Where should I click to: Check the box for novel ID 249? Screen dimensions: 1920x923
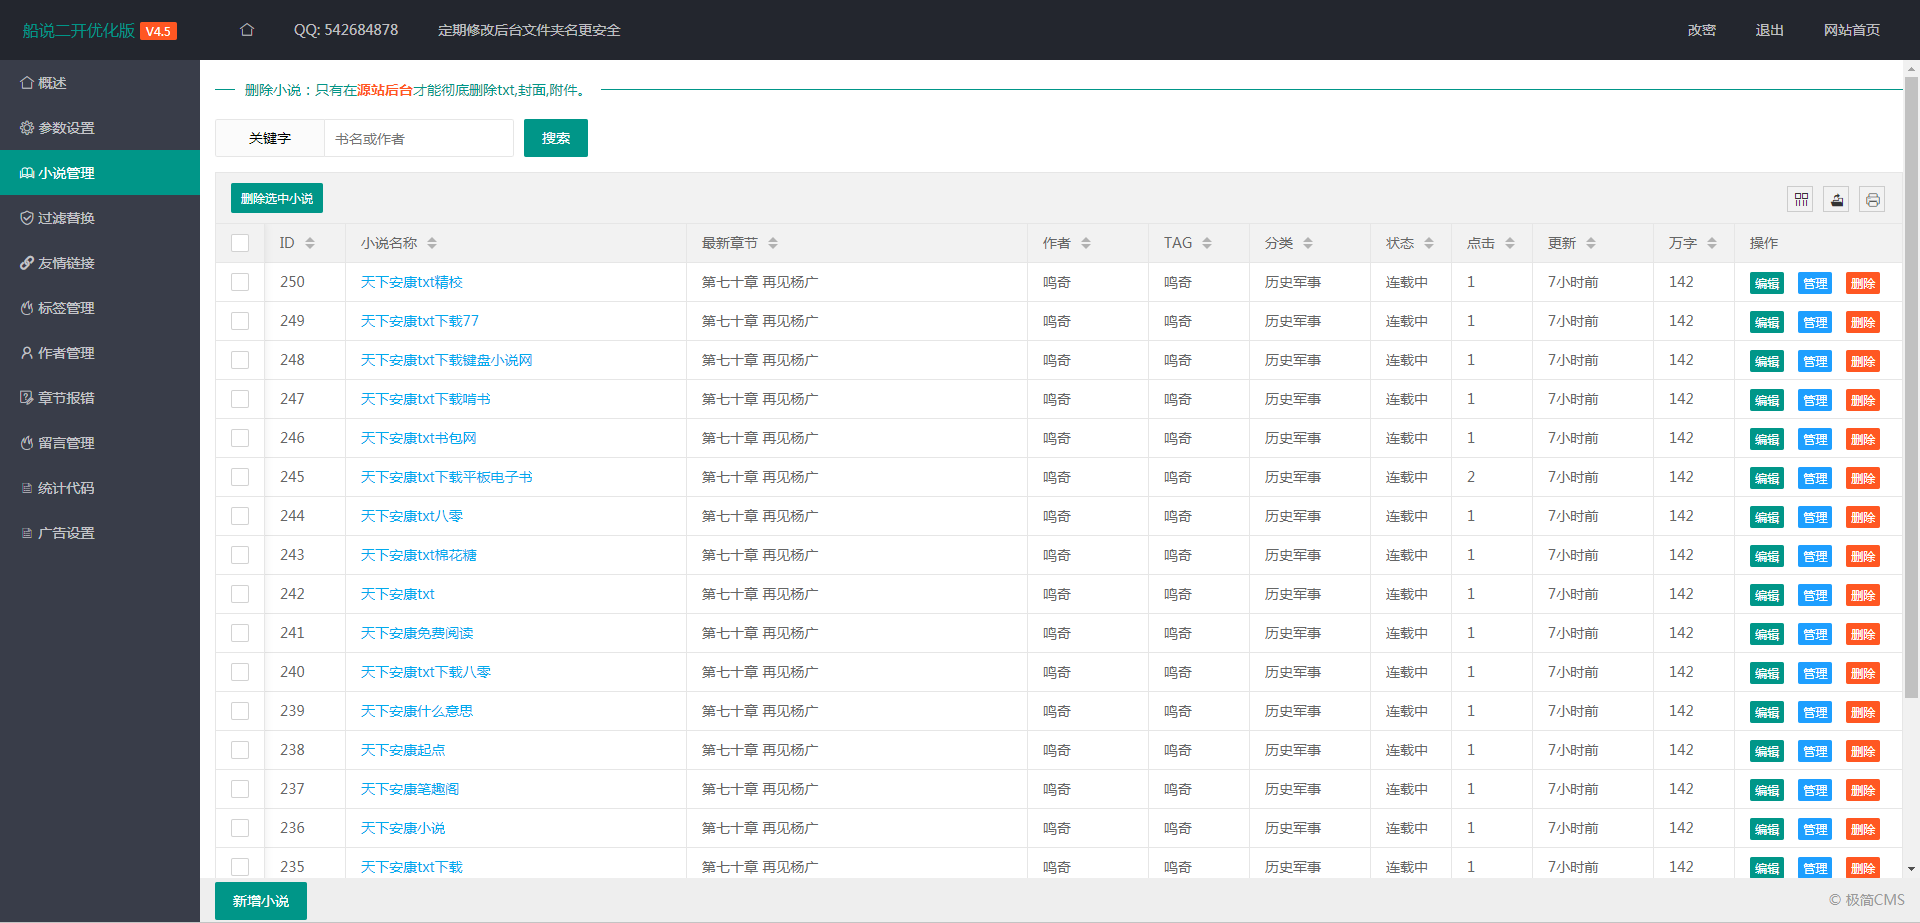click(240, 321)
